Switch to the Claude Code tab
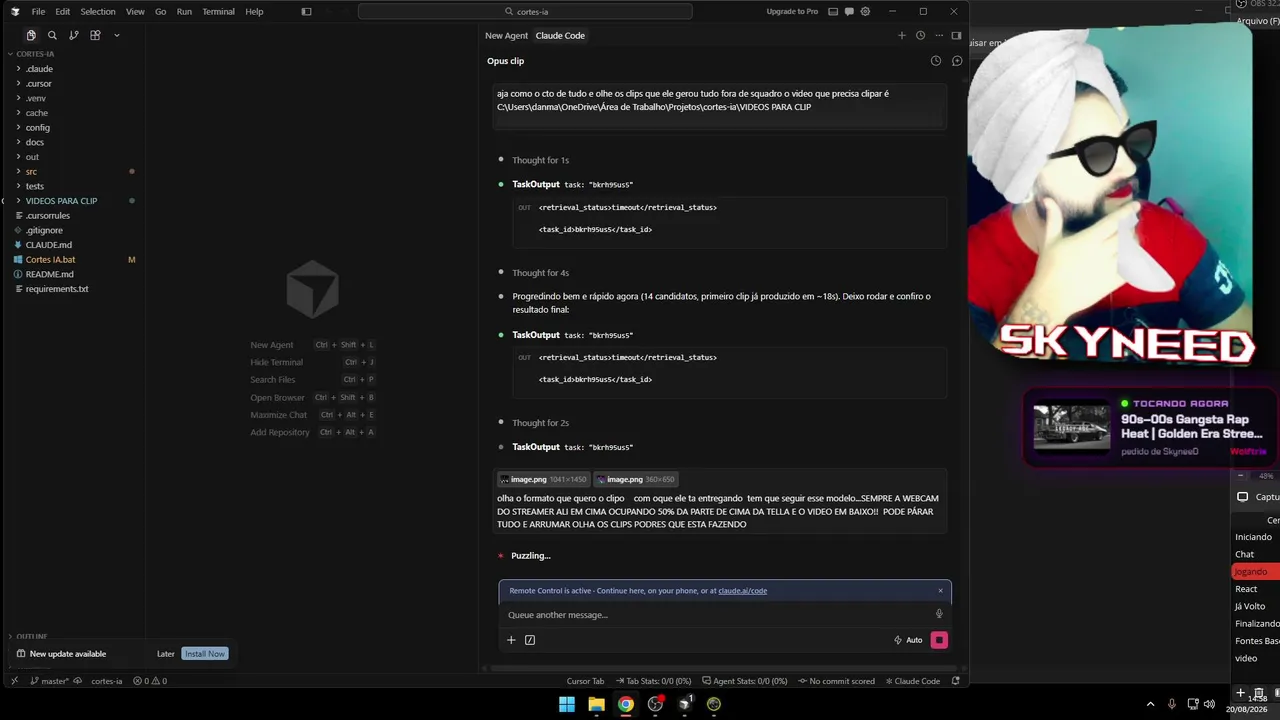1280x720 pixels. point(560,36)
